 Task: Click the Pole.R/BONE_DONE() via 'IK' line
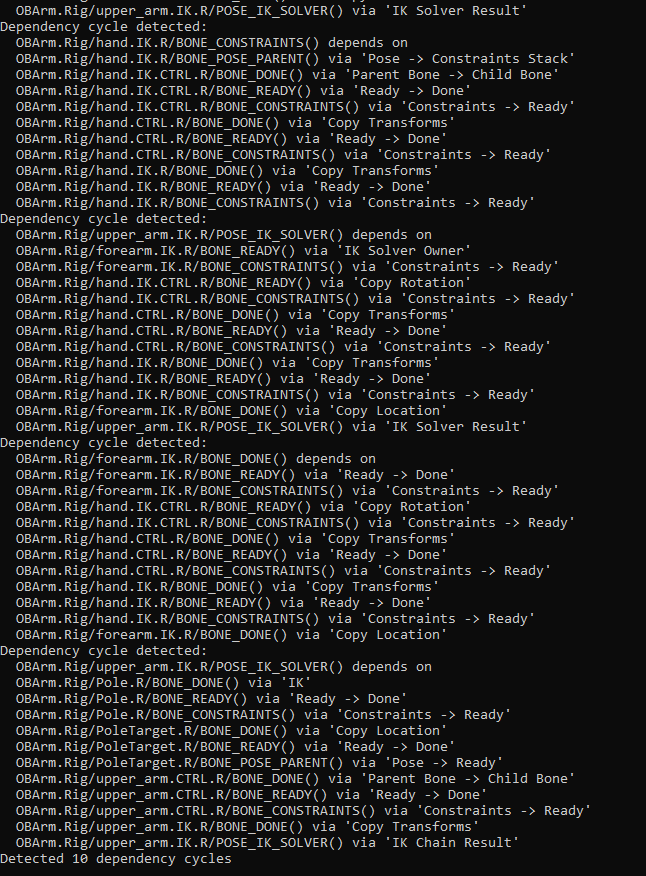(164, 683)
